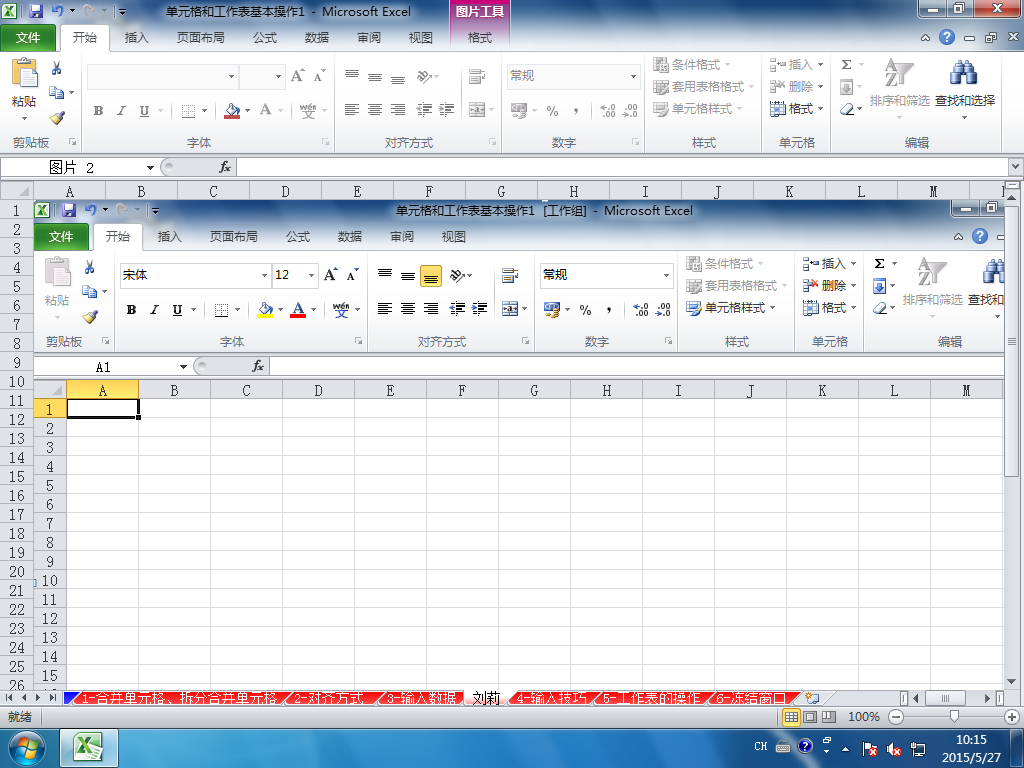Click the text orientation icon in the main ribbon
The width and height of the screenshot is (1024, 768).
click(424, 76)
